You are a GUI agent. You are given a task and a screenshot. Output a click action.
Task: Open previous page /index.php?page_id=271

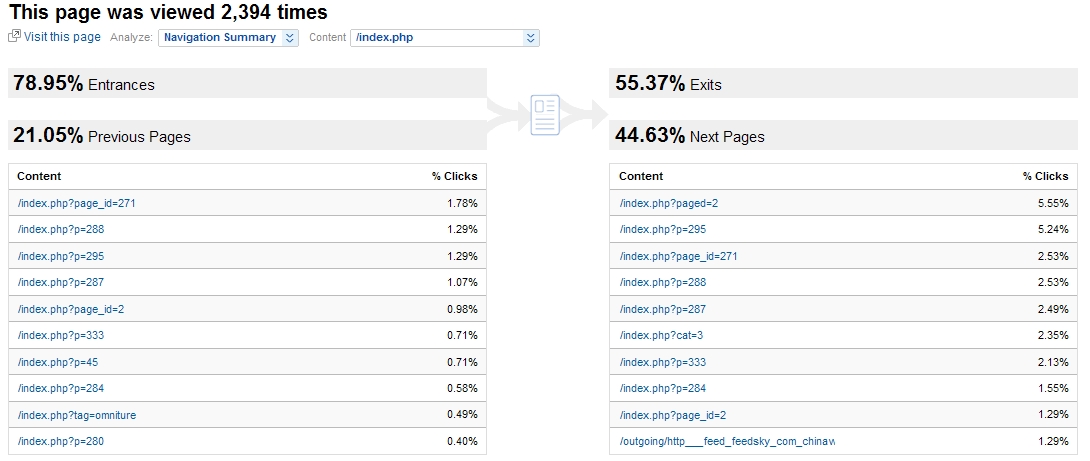(76, 203)
